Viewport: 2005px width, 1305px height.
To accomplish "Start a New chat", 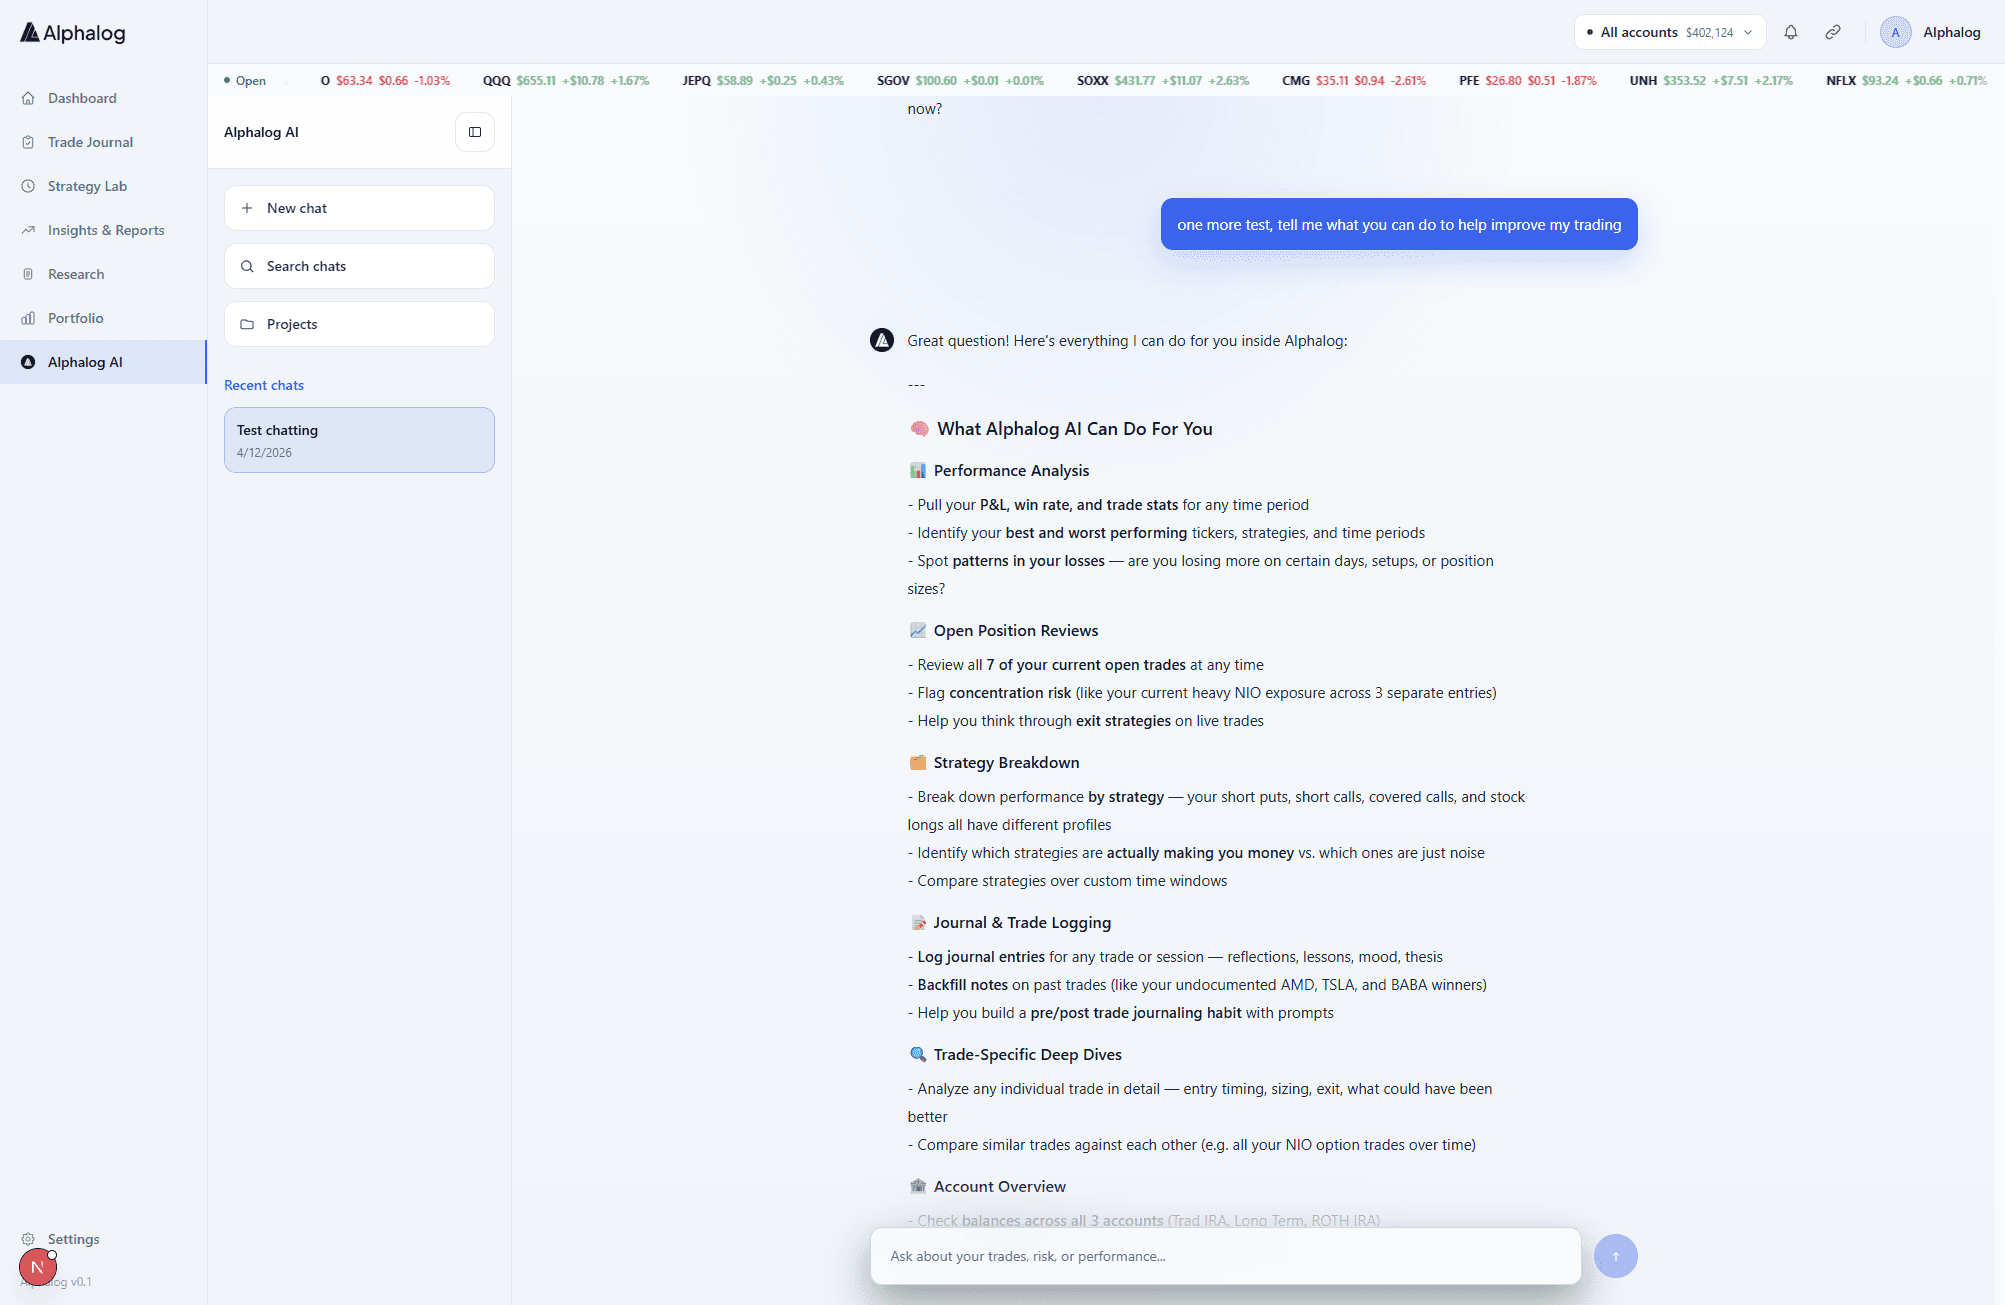I will 359,208.
